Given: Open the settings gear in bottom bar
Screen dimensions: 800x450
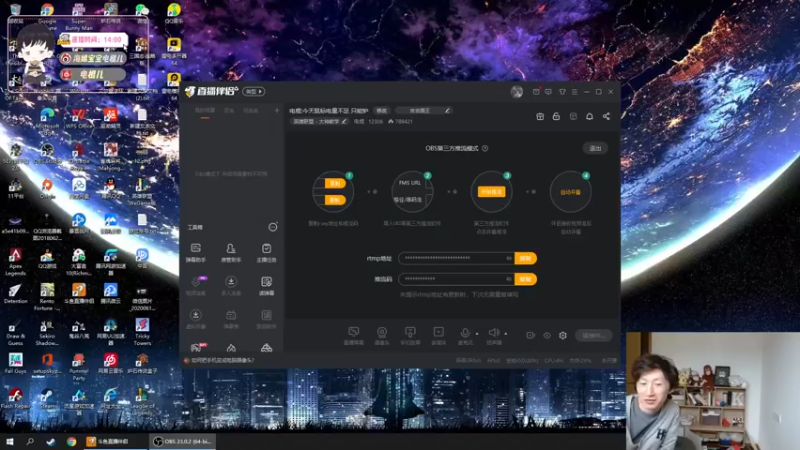Looking at the screenshot, I should pos(563,335).
